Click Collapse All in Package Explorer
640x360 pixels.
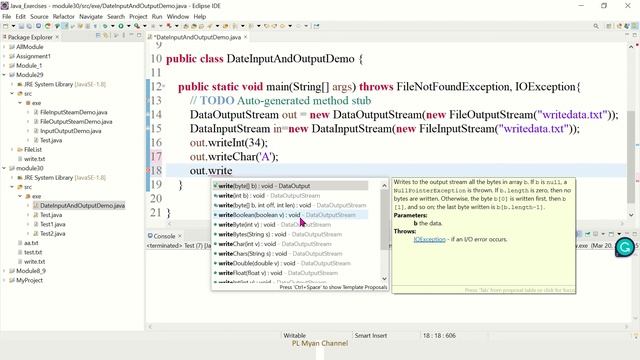point(98,36)
